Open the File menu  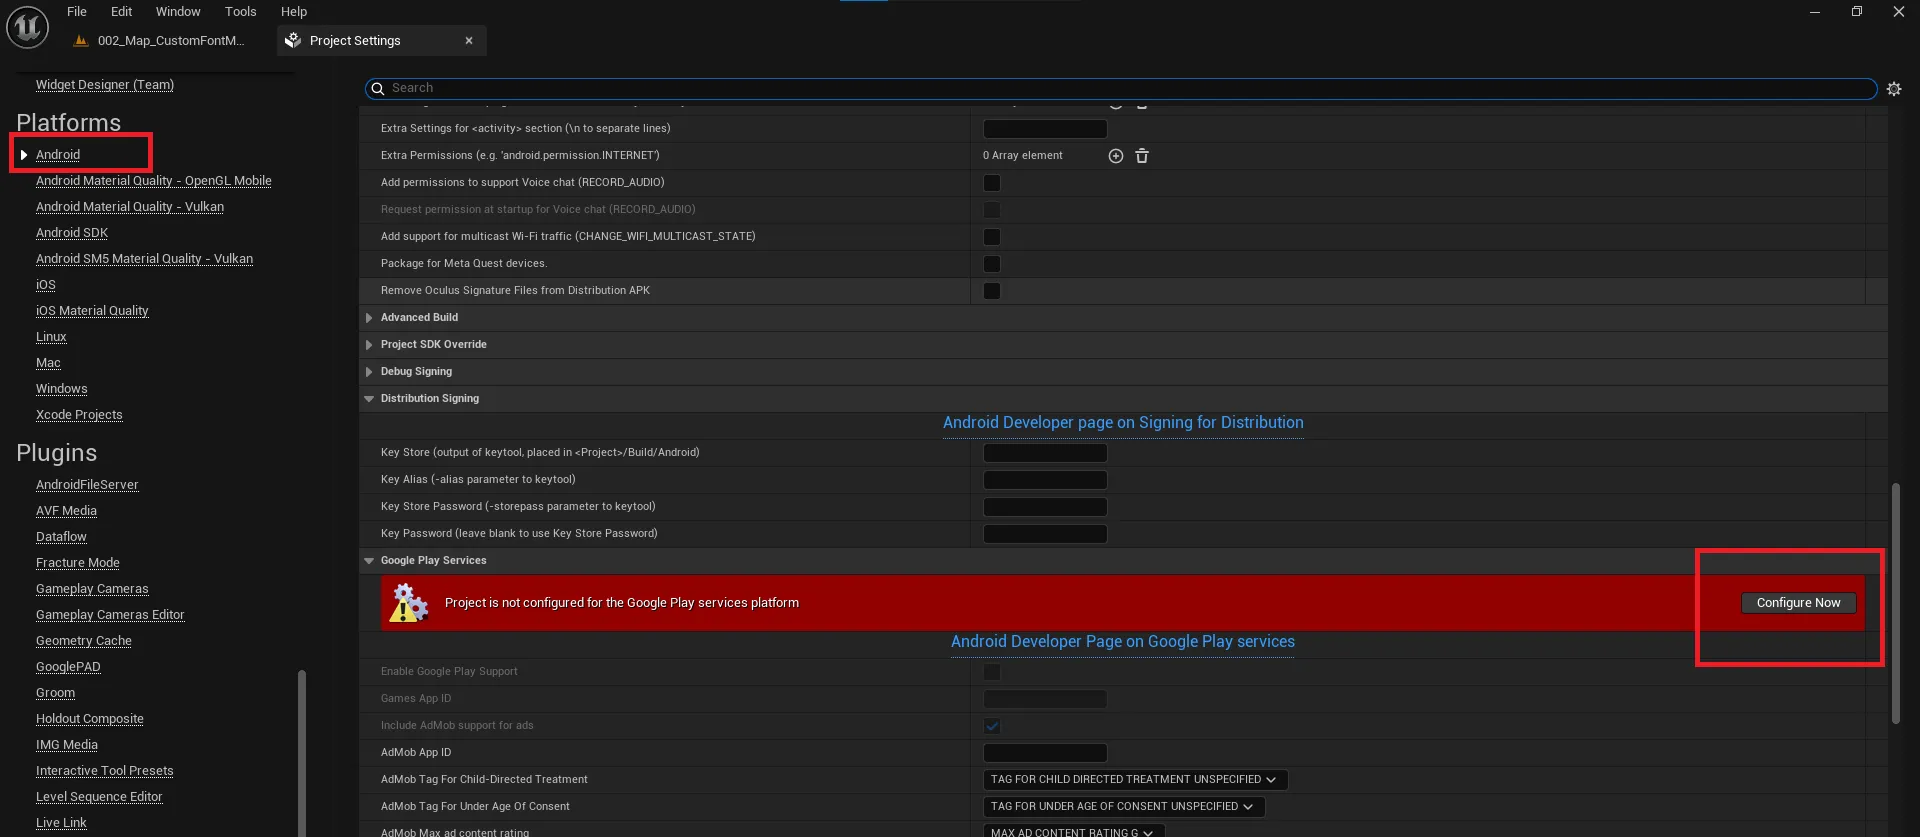[77, 12]
